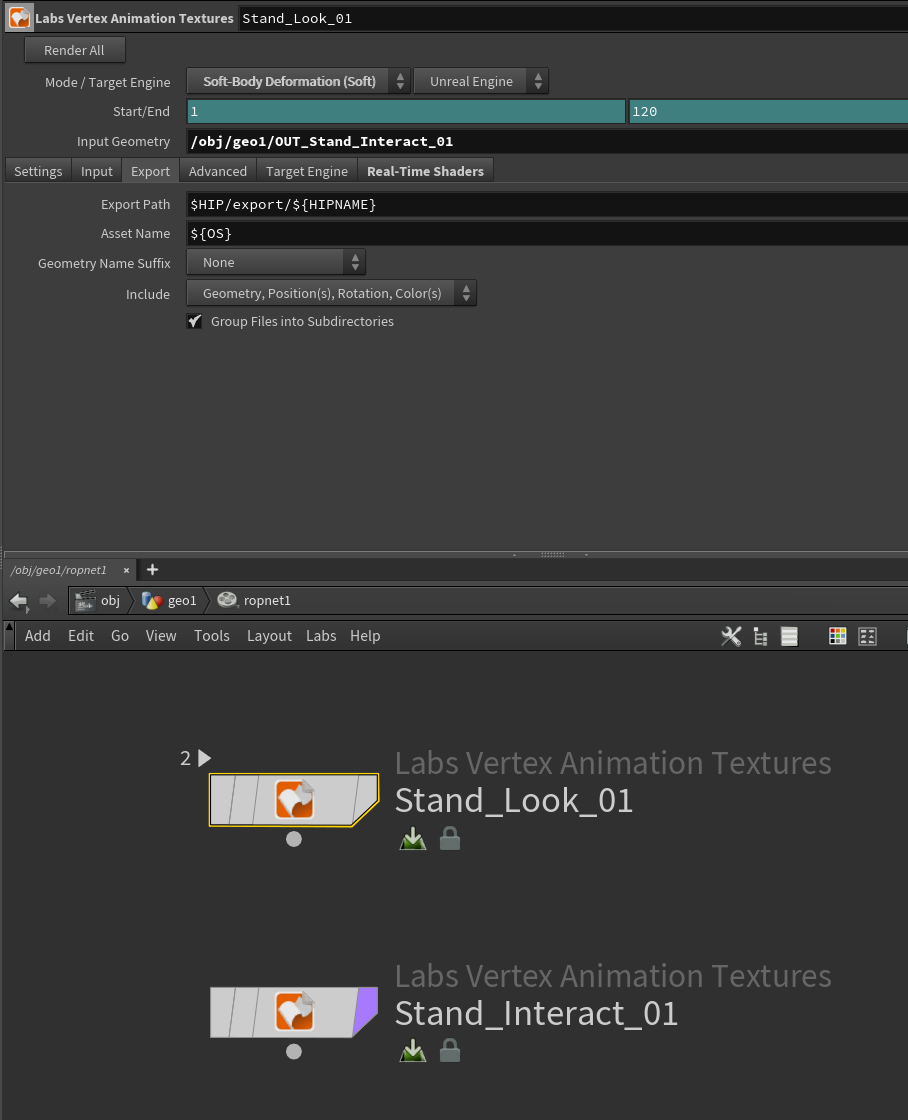The image size is (908, 1120).
Task: Click the Stand_Look_01 node name label
Action: [x=514, y=800]
